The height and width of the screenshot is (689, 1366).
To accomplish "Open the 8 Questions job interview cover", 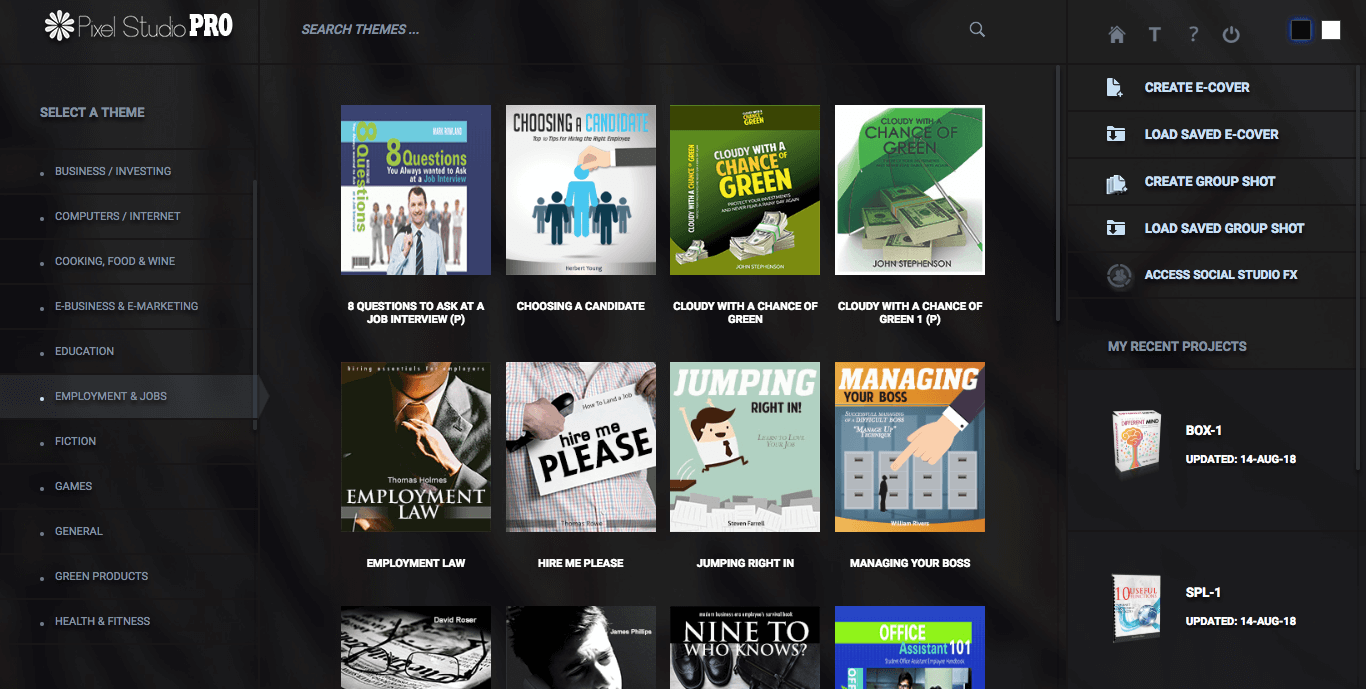I will point(416,190).
